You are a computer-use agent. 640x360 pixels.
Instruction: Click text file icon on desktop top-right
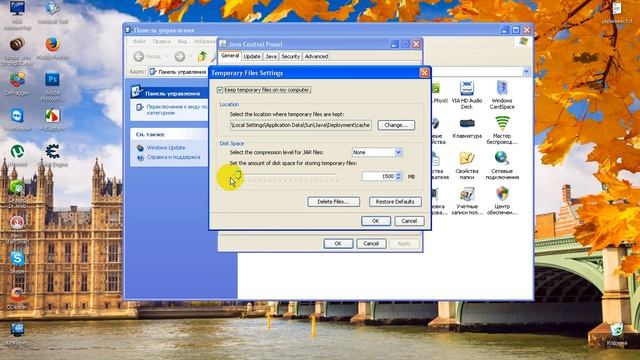click(x=617, y=12)
